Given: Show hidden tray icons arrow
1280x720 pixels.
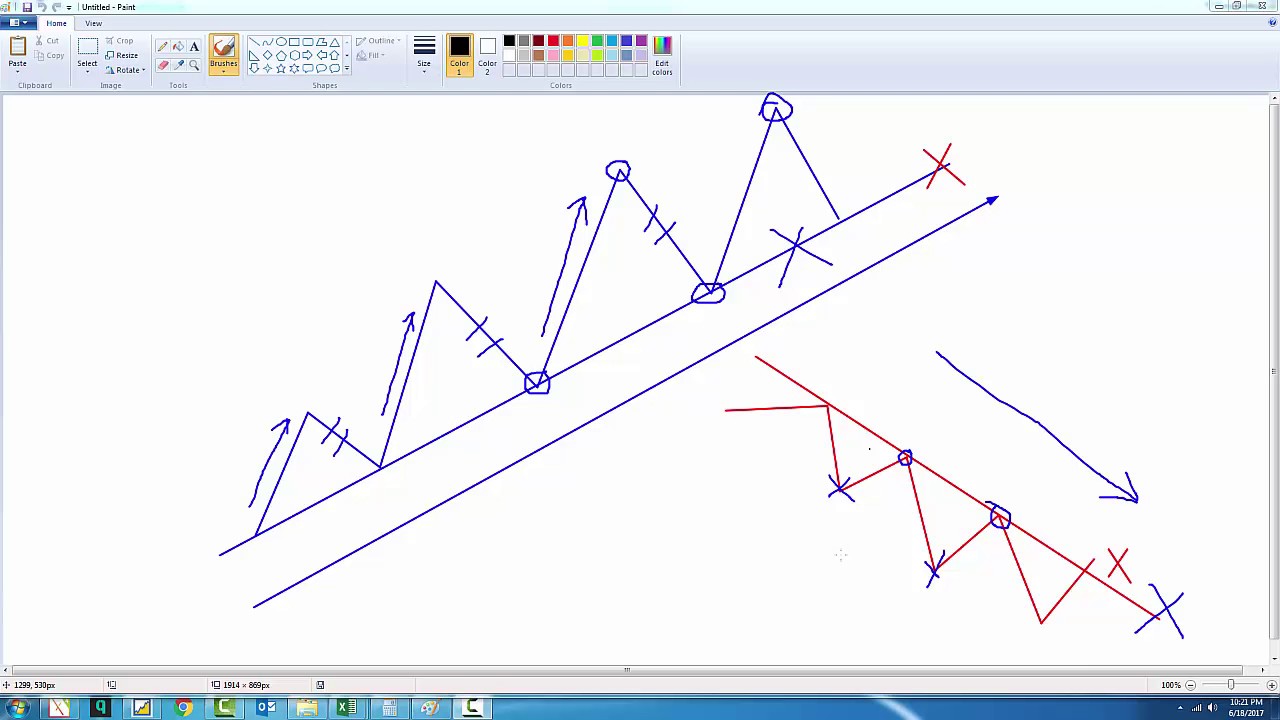Looking at the screenshot, I should coord(1180,708).
